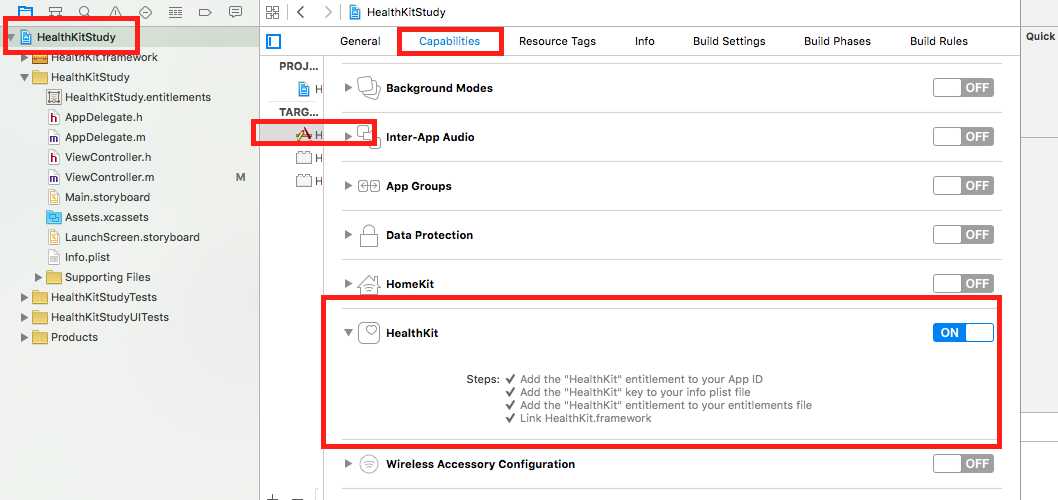
Task: Open Info.plist file
Action: tap(87, 257)
